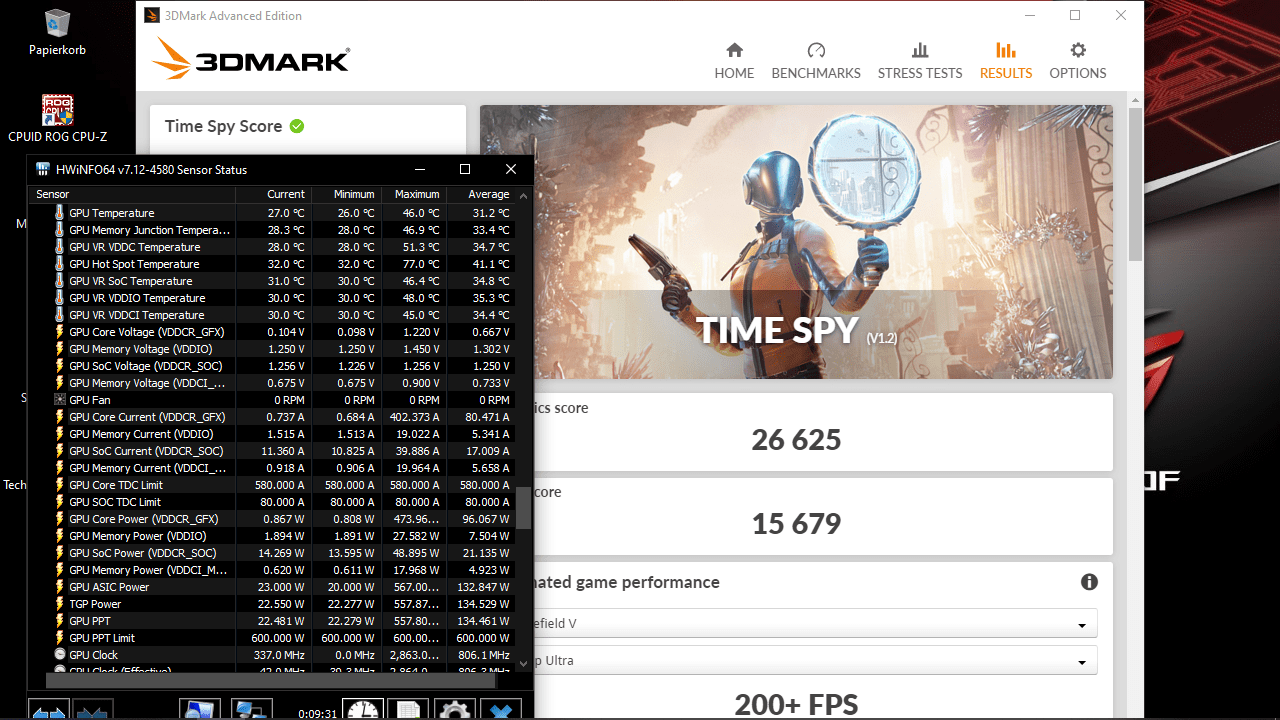This screenshot has width=1280, height=720.
Task: Click the green check next to Time Spy Score
Action: pos(297,126)
